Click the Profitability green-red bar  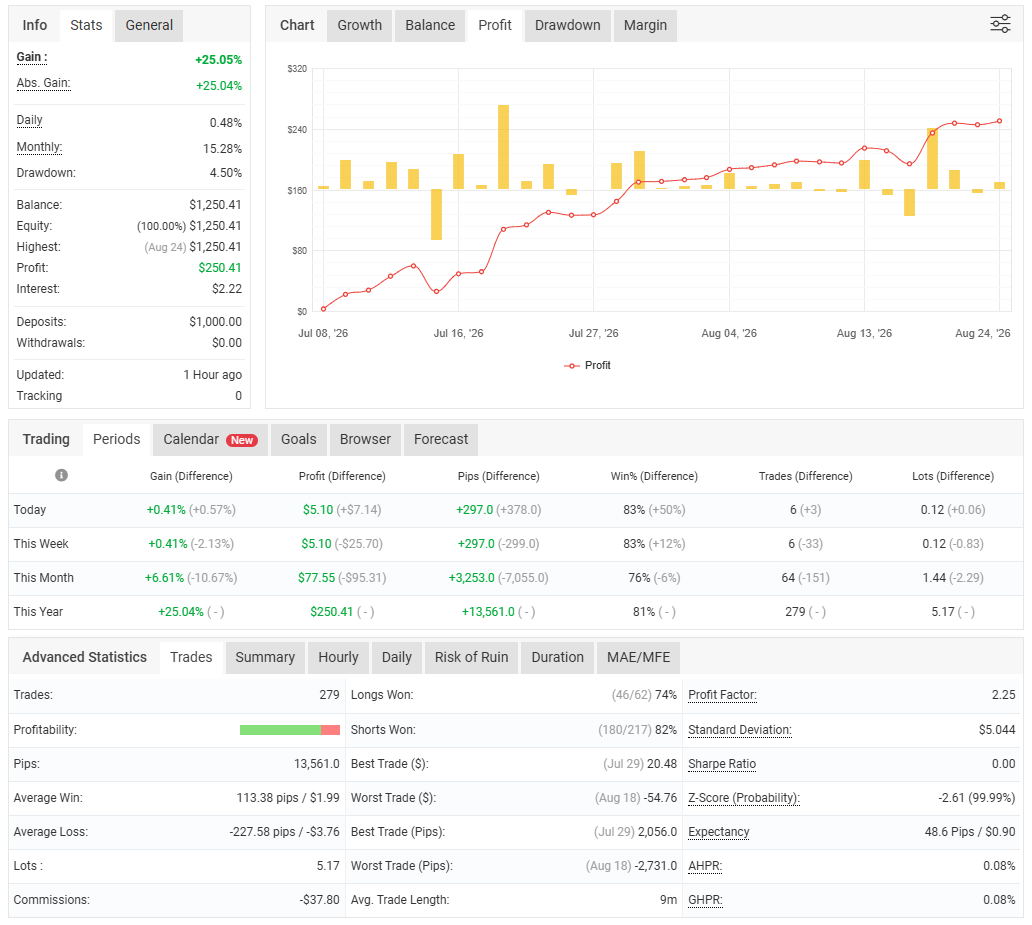[290, 730]
